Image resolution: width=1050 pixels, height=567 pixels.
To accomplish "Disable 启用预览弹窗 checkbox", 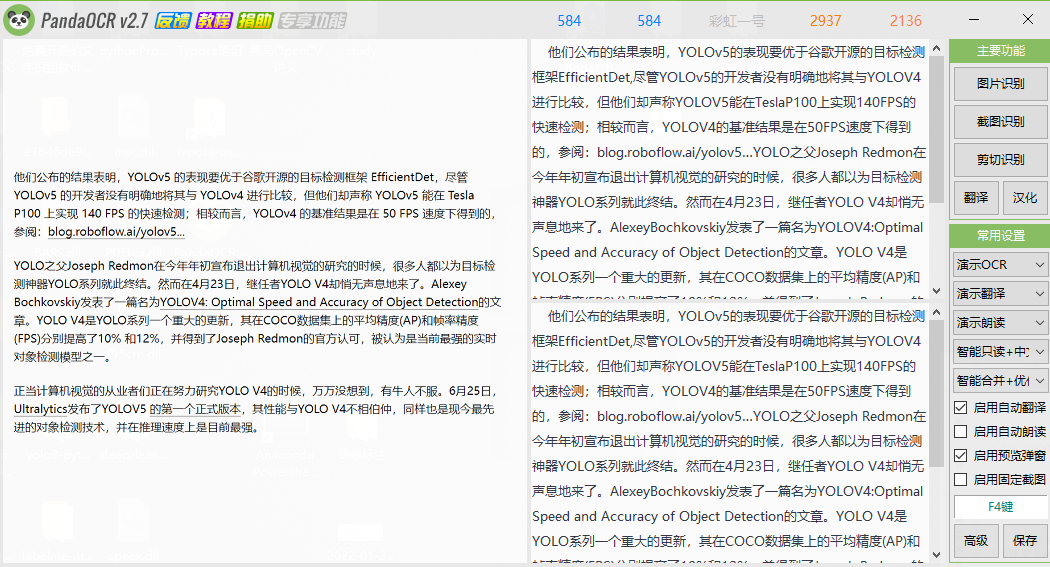I will coord(961,455).
